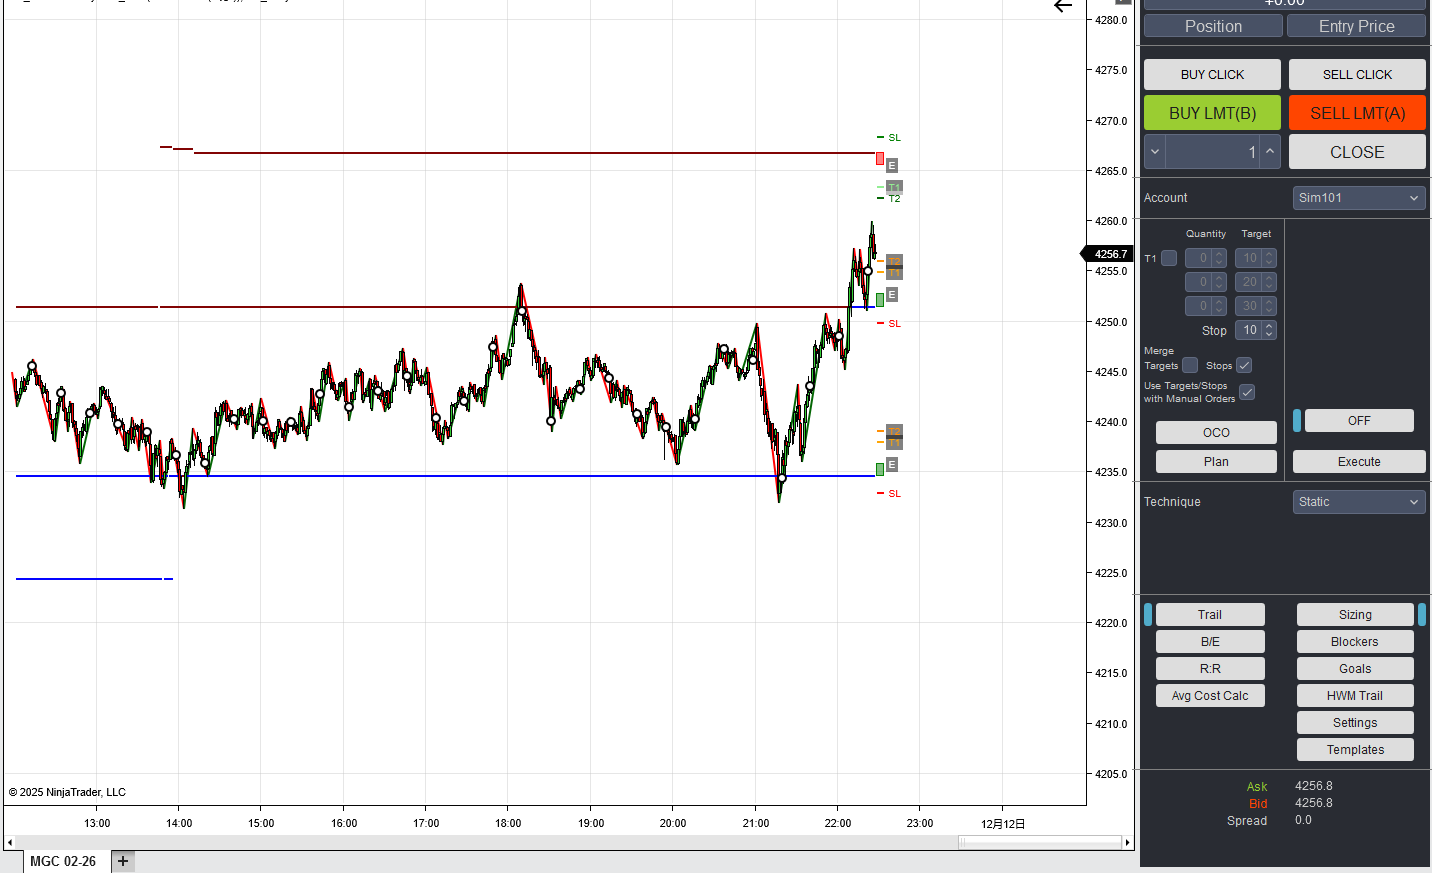Click the horizontal chart scrollbar thumb
Viewport: 1432px width, 873px height.
[1040, 842]
